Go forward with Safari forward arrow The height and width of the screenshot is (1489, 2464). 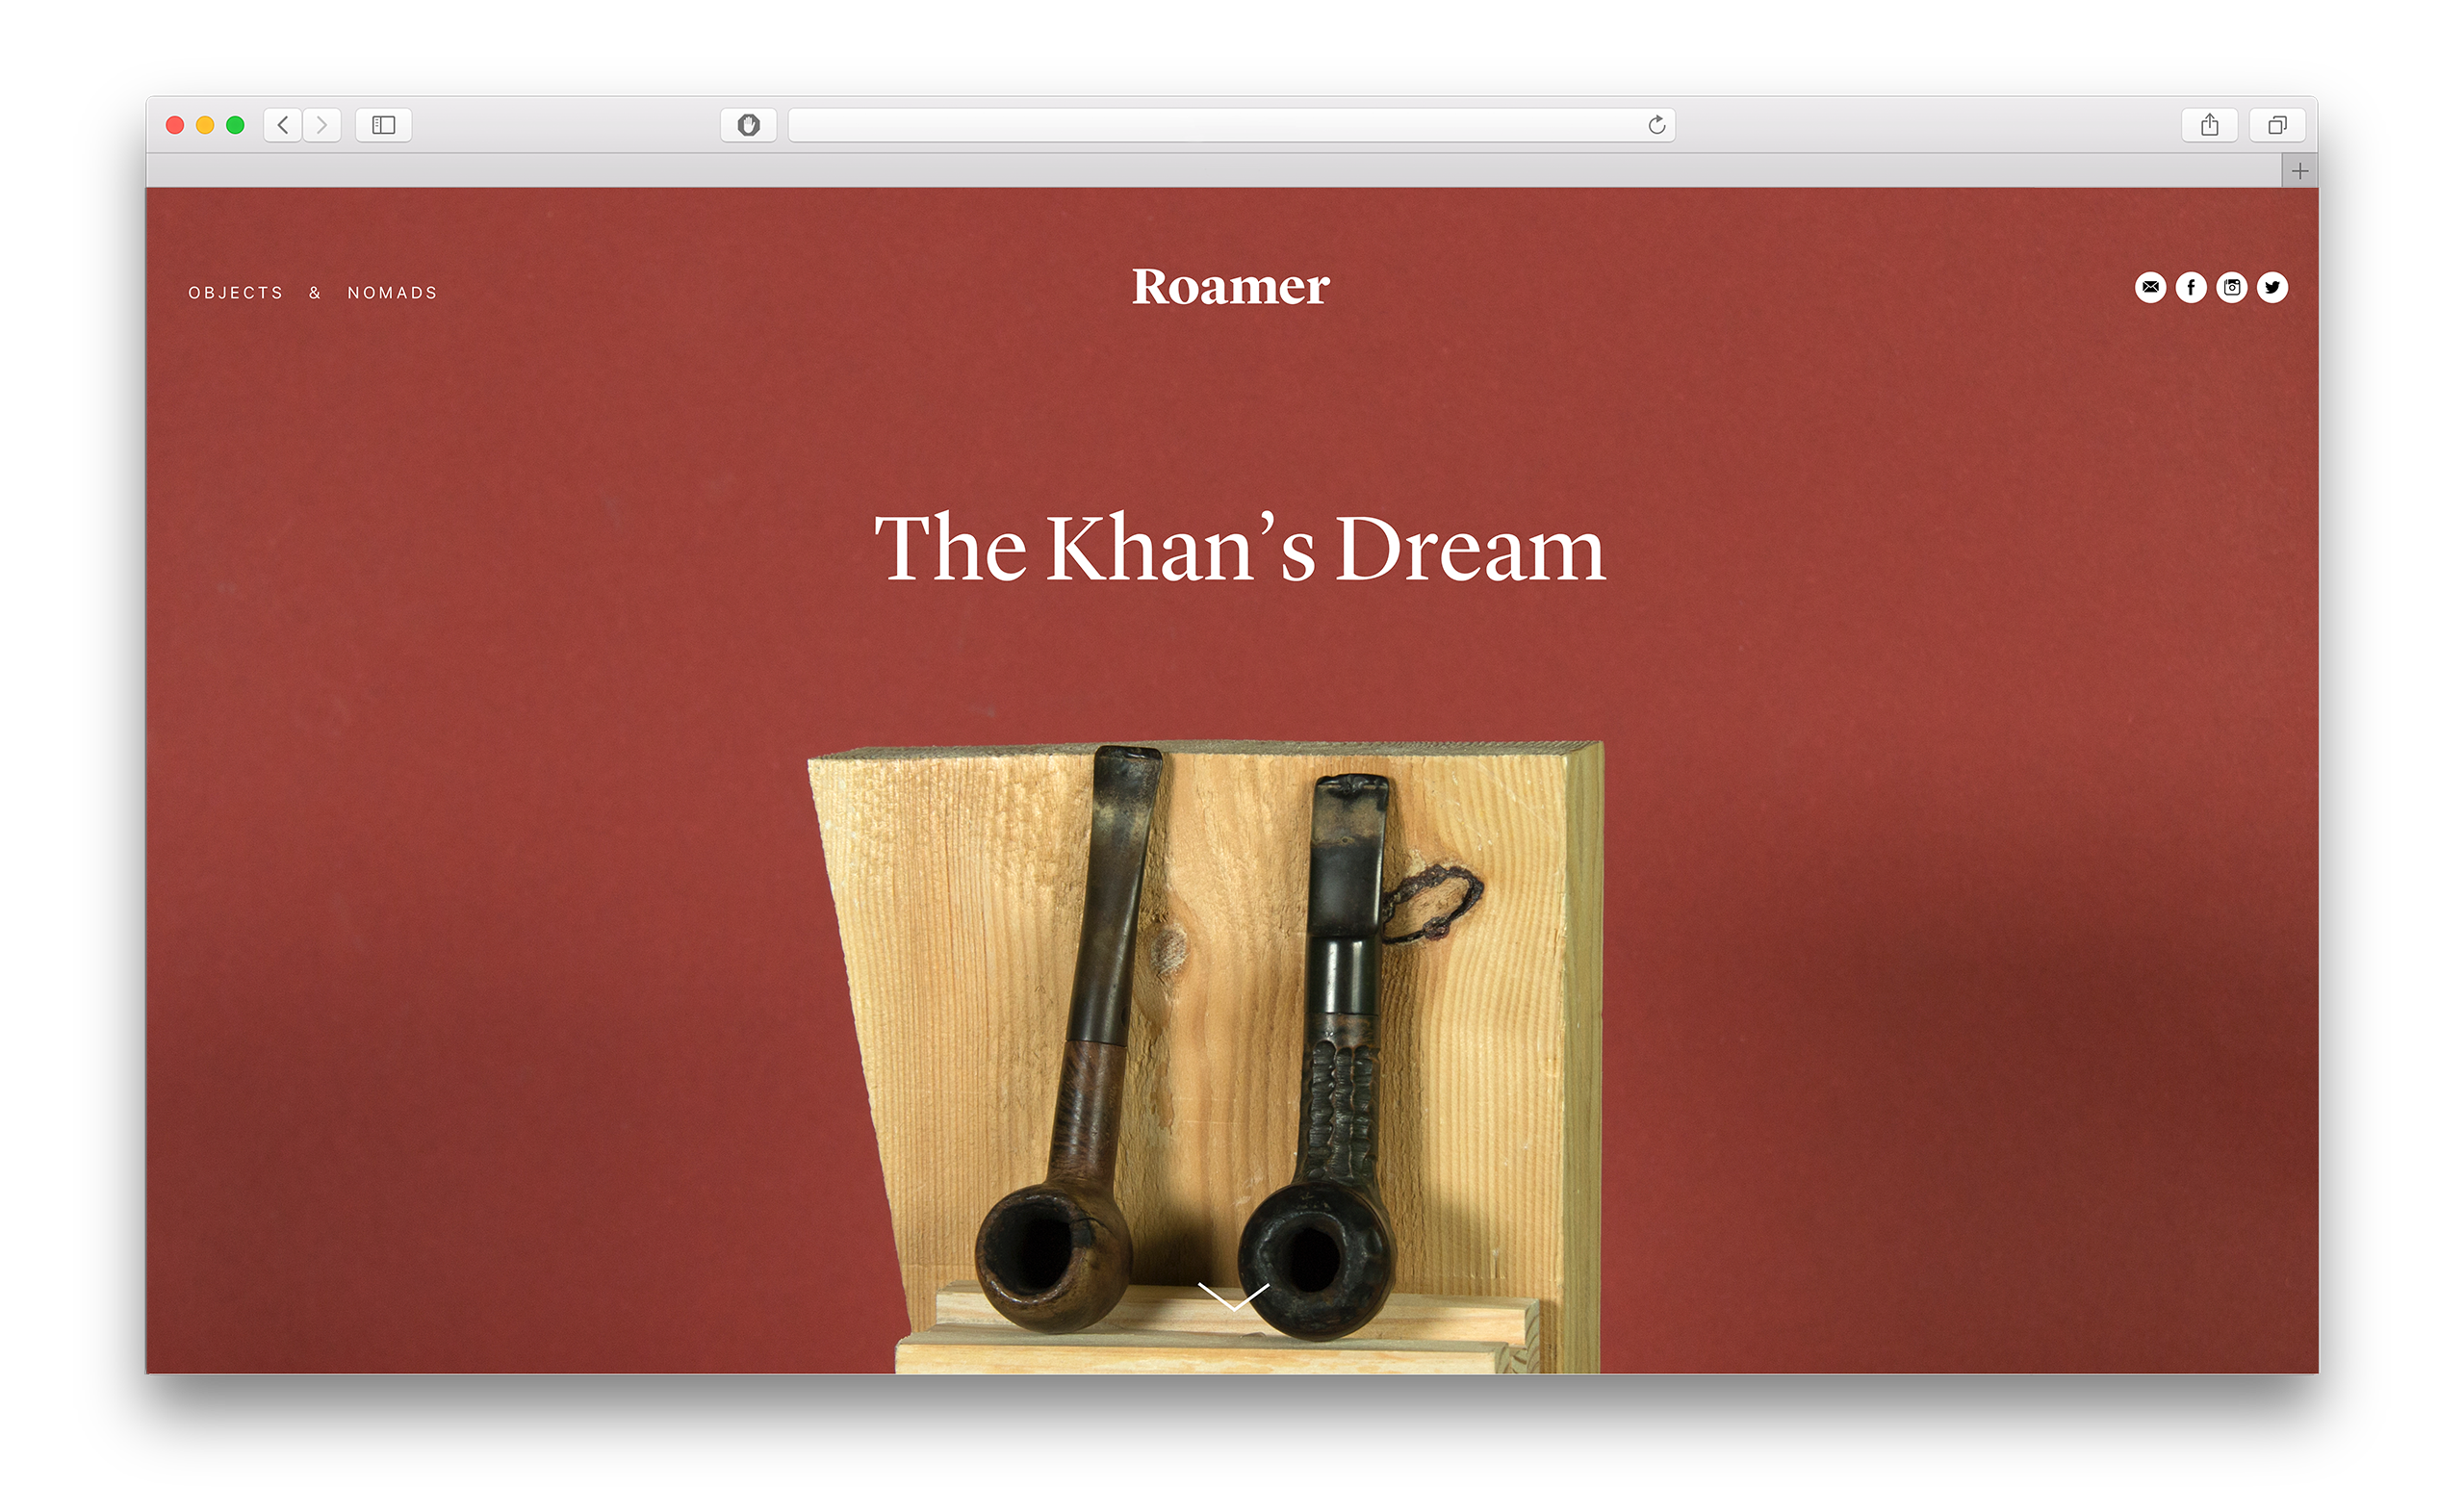point(322,125)
